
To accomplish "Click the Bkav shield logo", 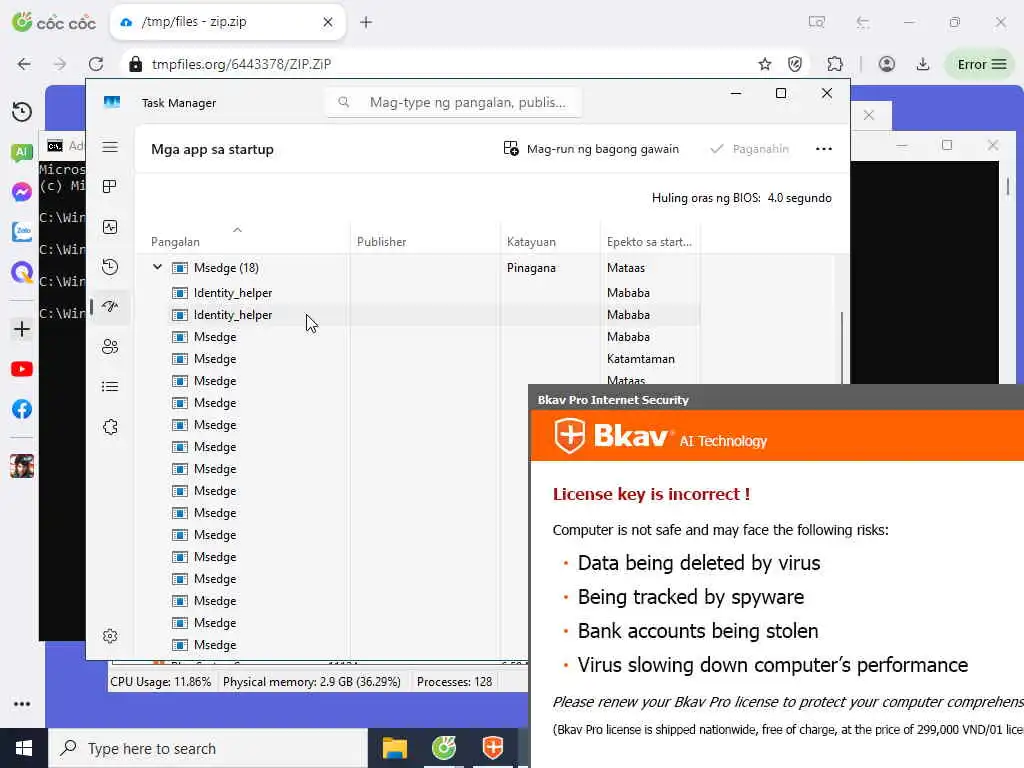I will point(569,436).
